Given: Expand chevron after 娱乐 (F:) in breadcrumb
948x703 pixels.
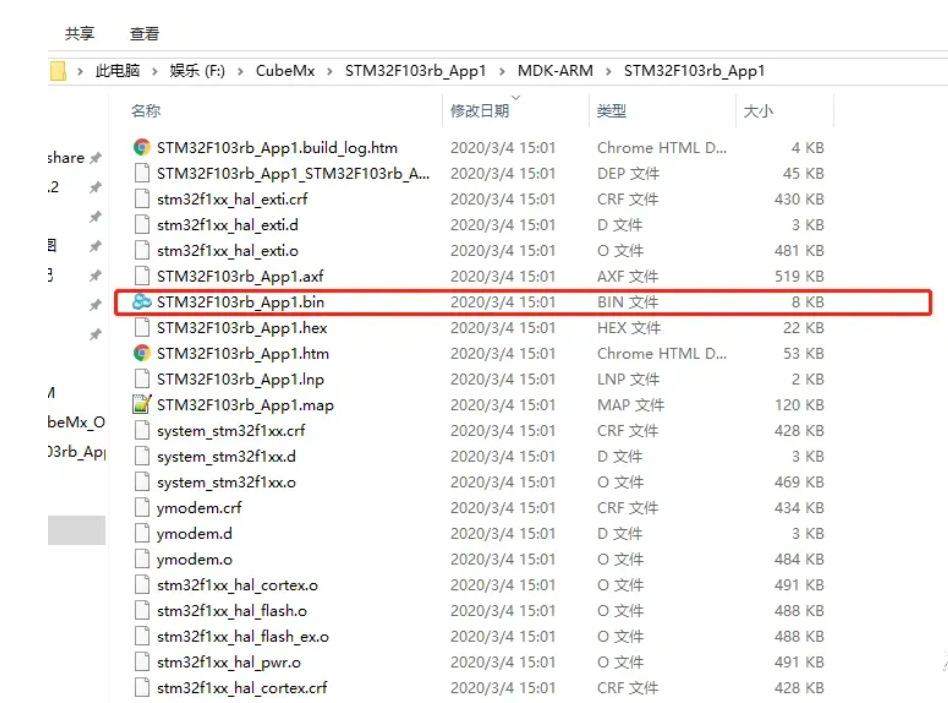Looking at the screenshot, I should [x=241, y=71].
